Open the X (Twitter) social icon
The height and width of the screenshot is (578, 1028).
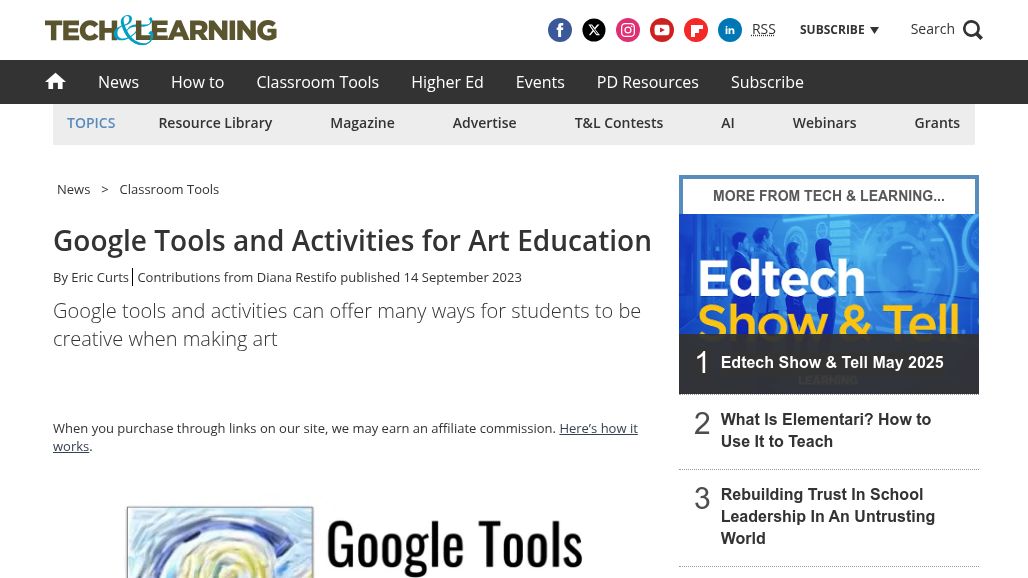[x=594, y=30]
